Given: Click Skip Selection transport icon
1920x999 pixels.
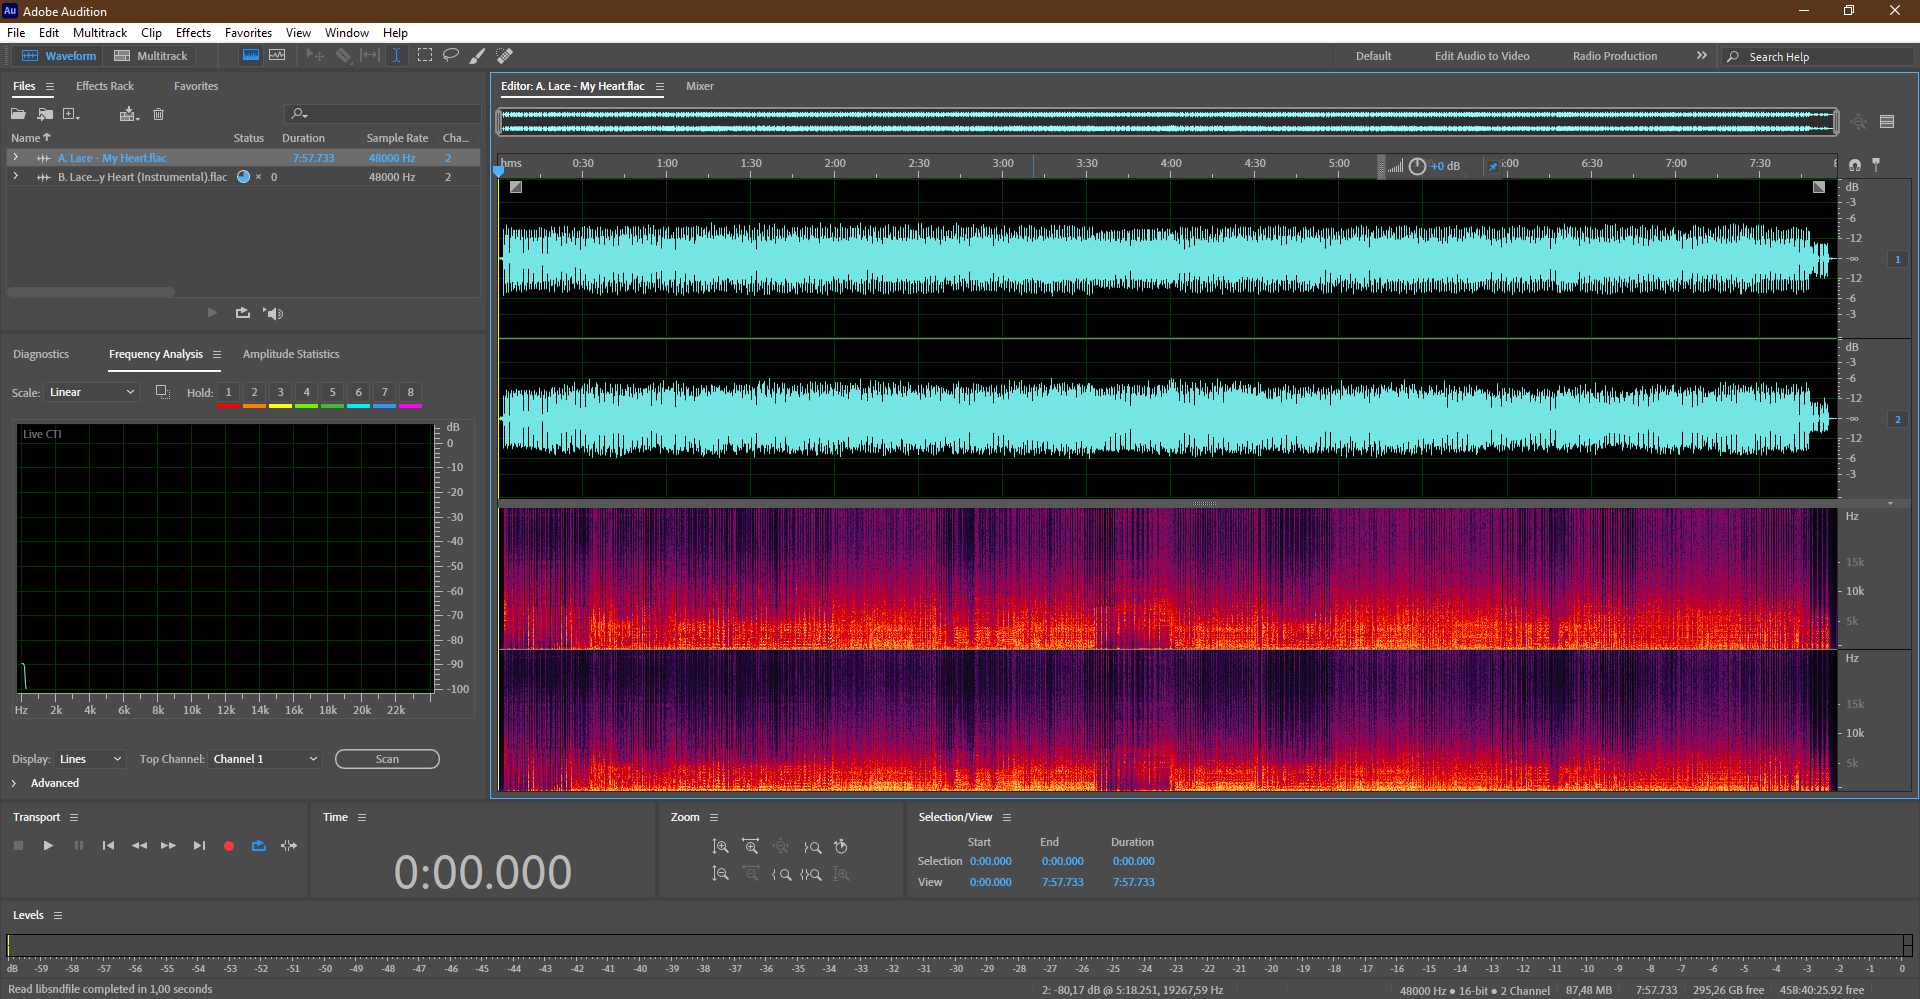Looking at the screenshot, I should 289,846.
